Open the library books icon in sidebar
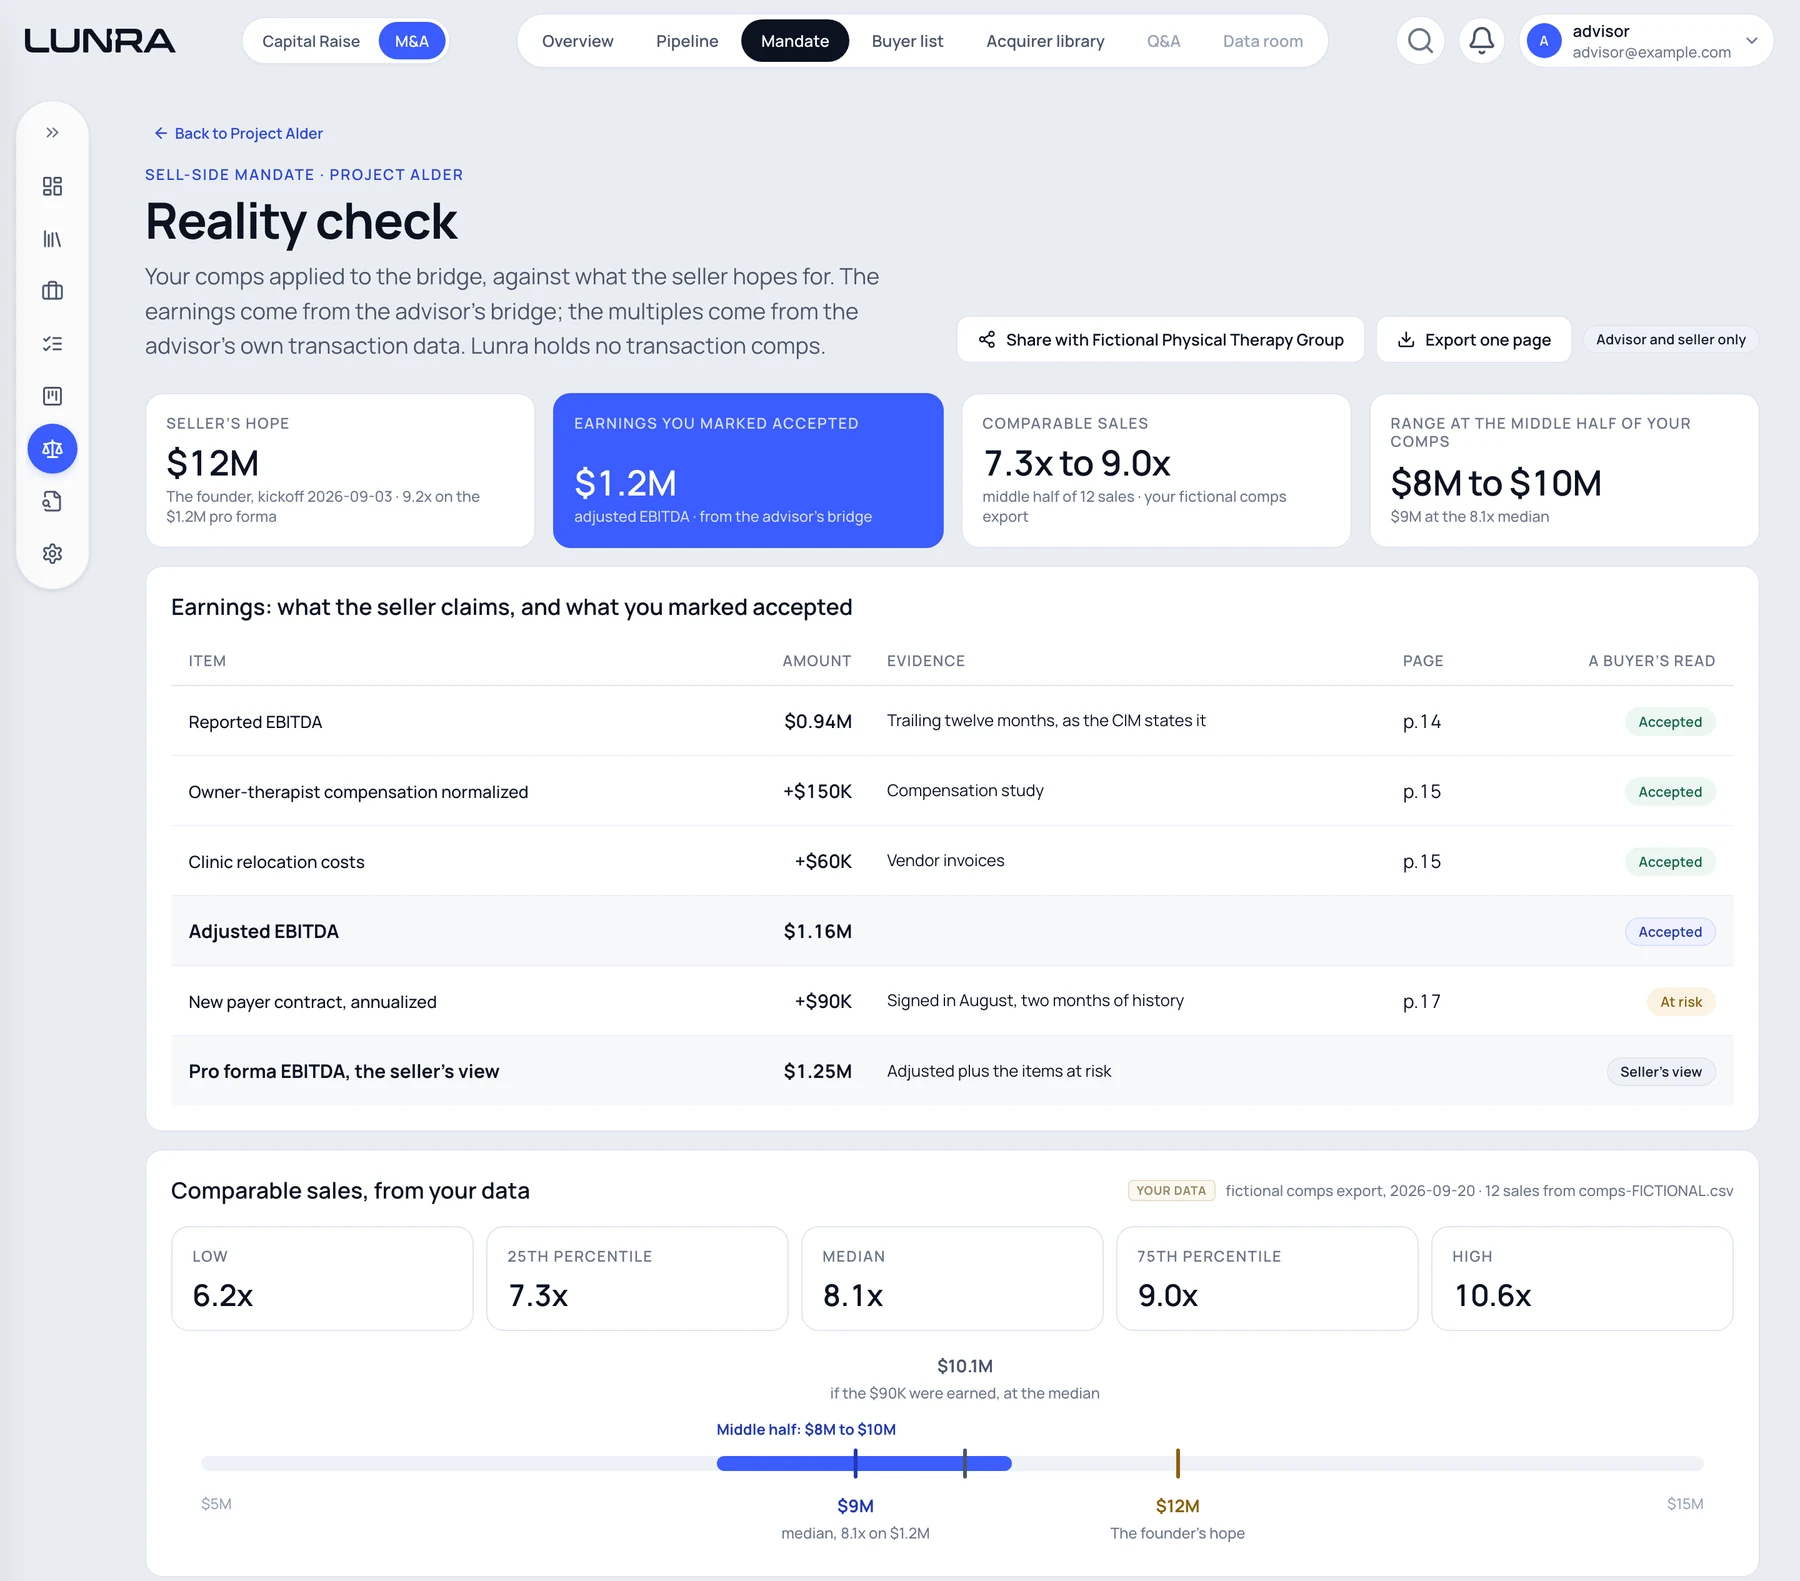 click(x=52, y=239)
